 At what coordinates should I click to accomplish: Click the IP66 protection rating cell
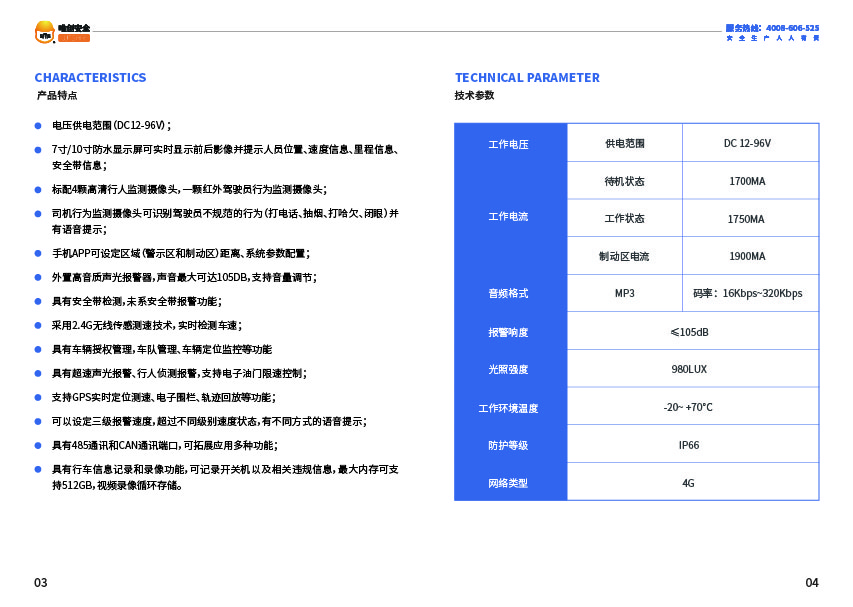690,445
